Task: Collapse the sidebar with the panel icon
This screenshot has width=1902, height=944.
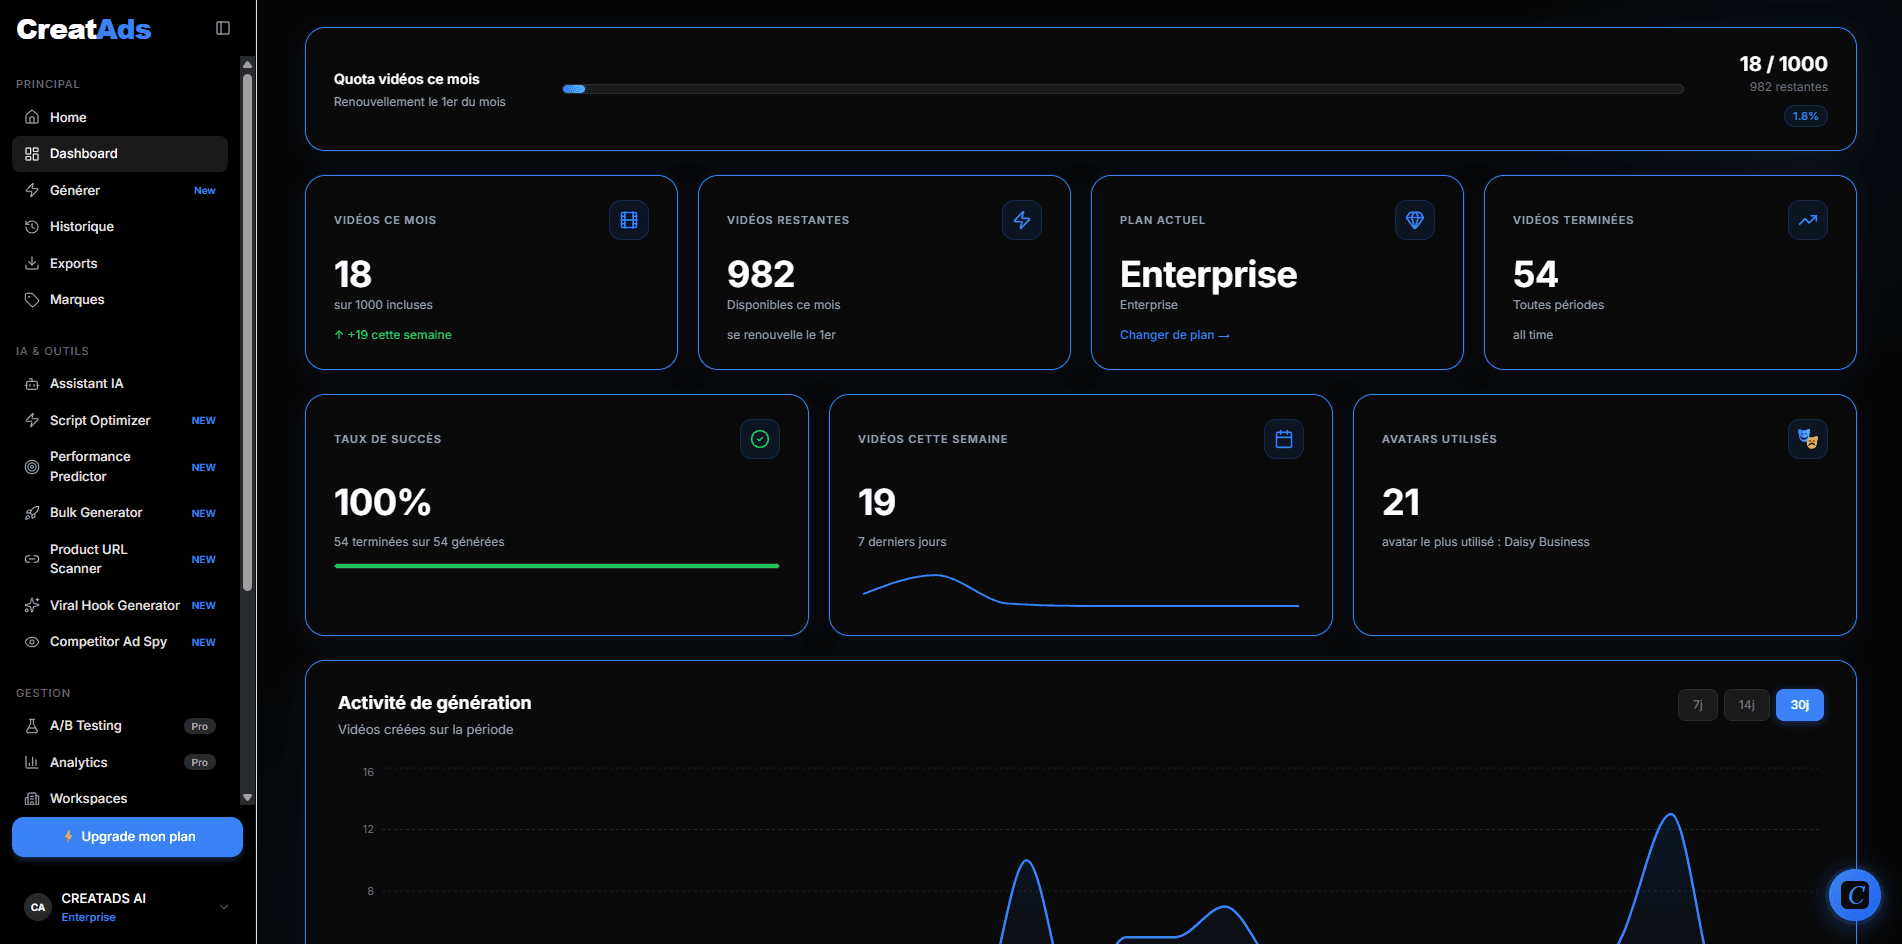Action: click(223, 28)
